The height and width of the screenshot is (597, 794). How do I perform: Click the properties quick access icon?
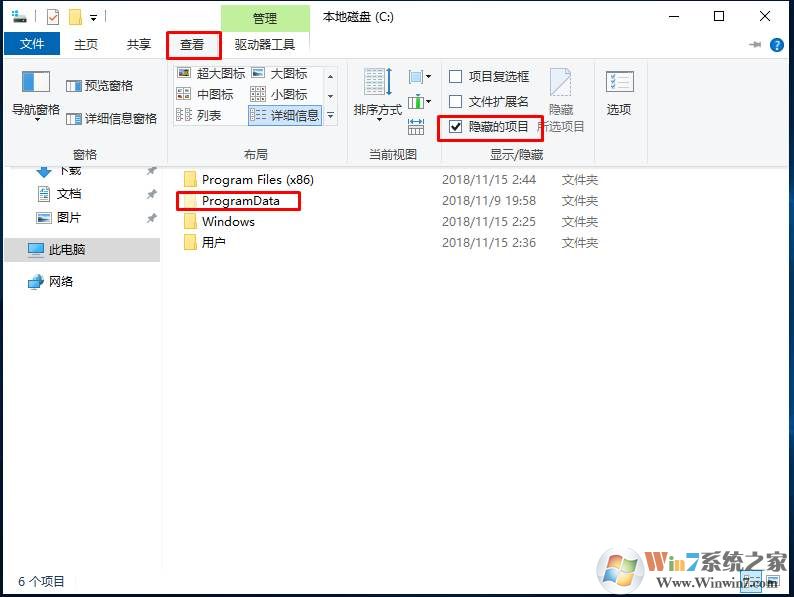(53, 17)
